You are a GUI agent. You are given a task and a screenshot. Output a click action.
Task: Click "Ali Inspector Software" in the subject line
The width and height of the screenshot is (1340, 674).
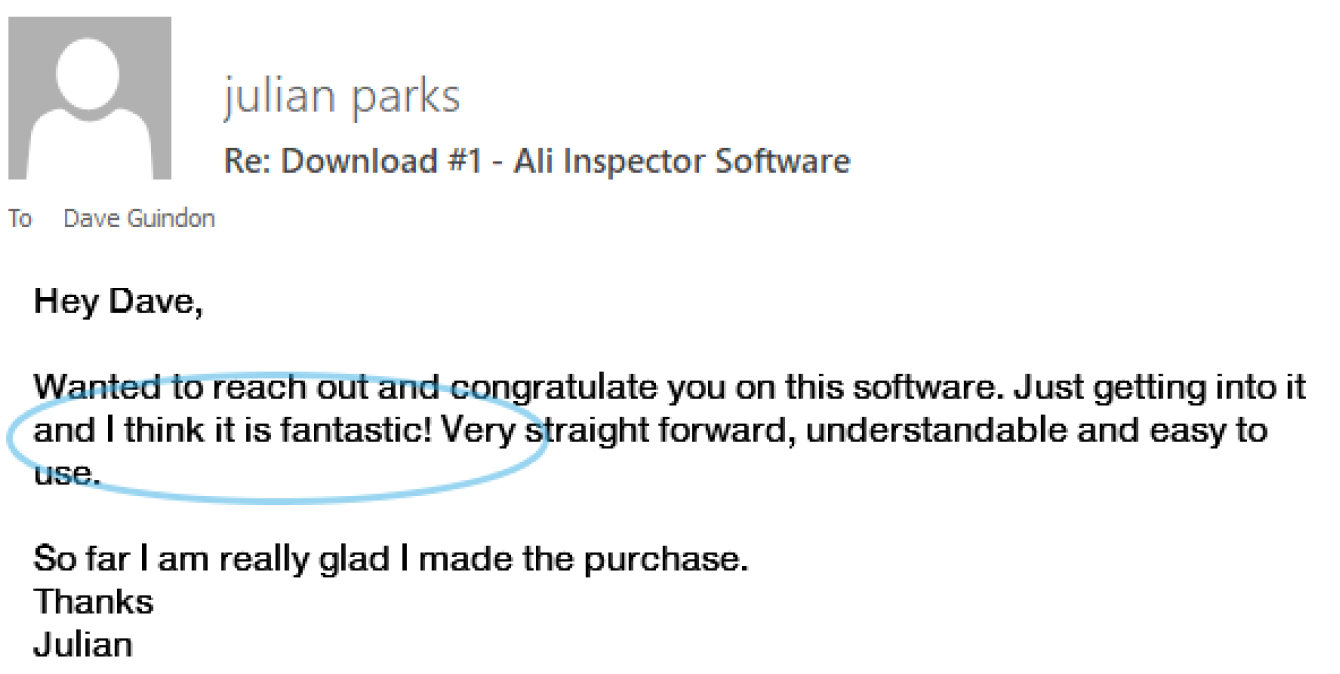tap(681, 161)
